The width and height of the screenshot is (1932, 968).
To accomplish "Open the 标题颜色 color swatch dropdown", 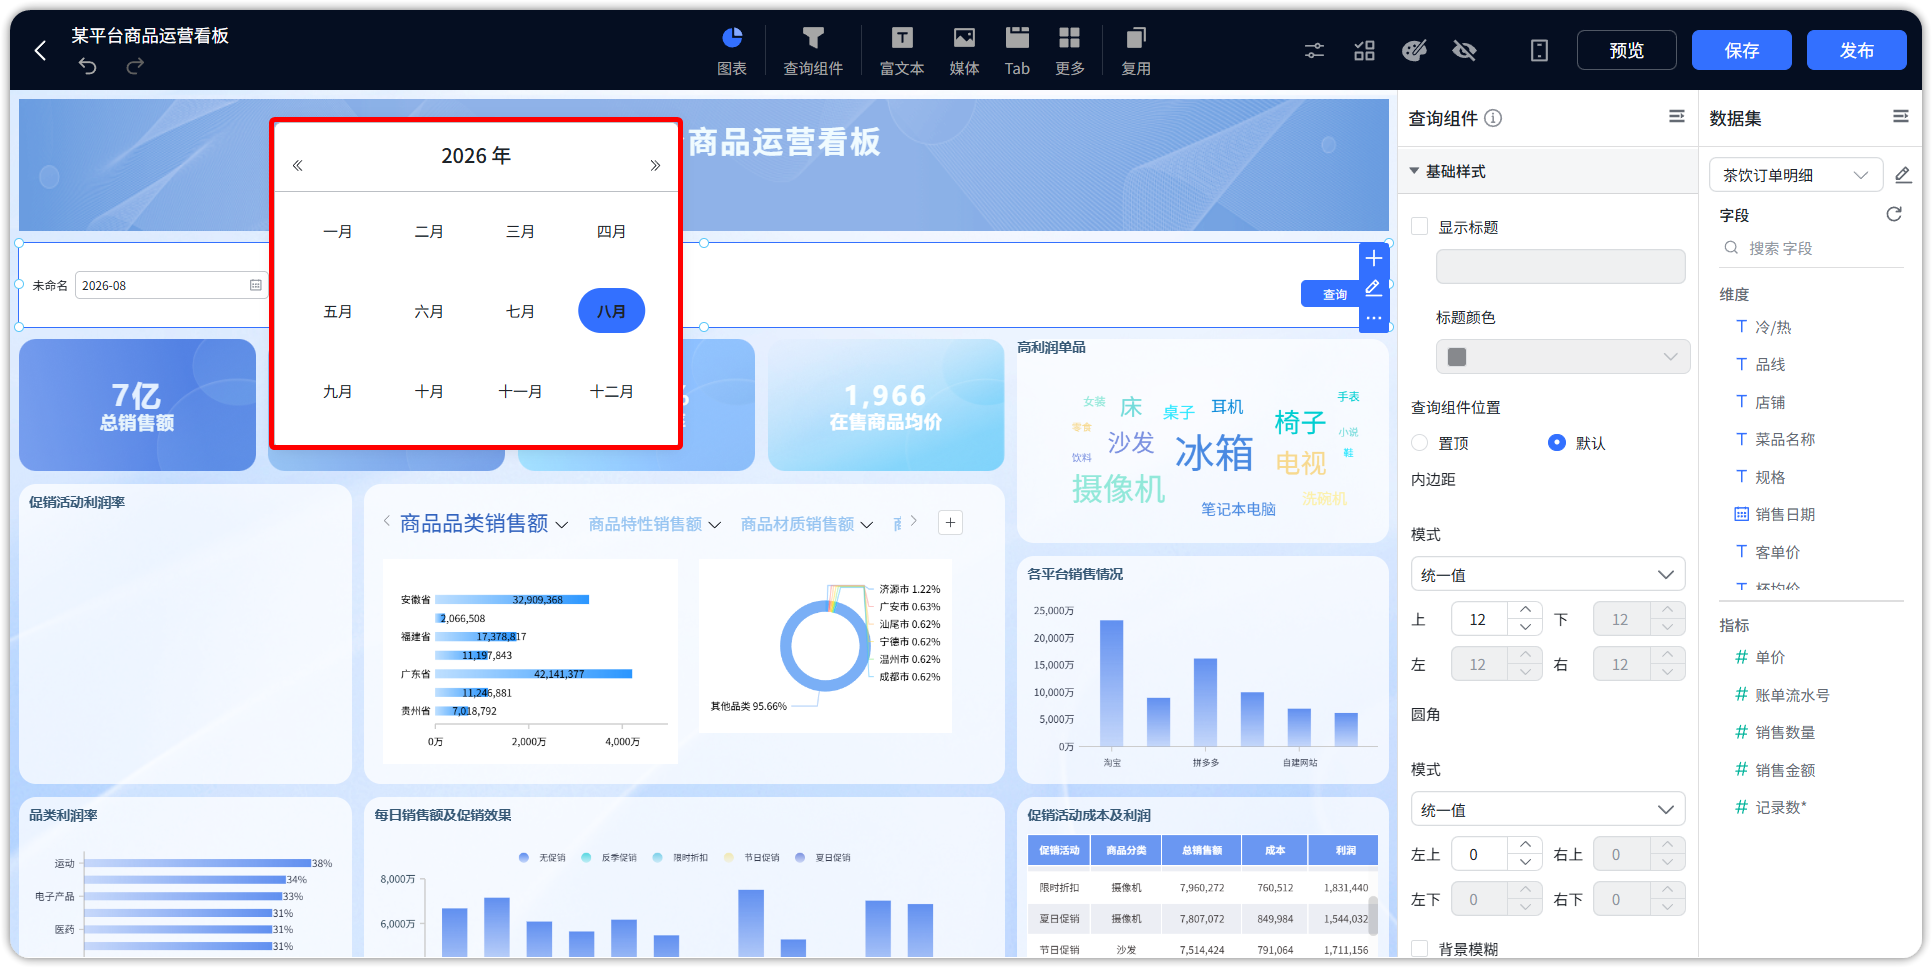I will pyautogui.click(x=1562, y=357).
